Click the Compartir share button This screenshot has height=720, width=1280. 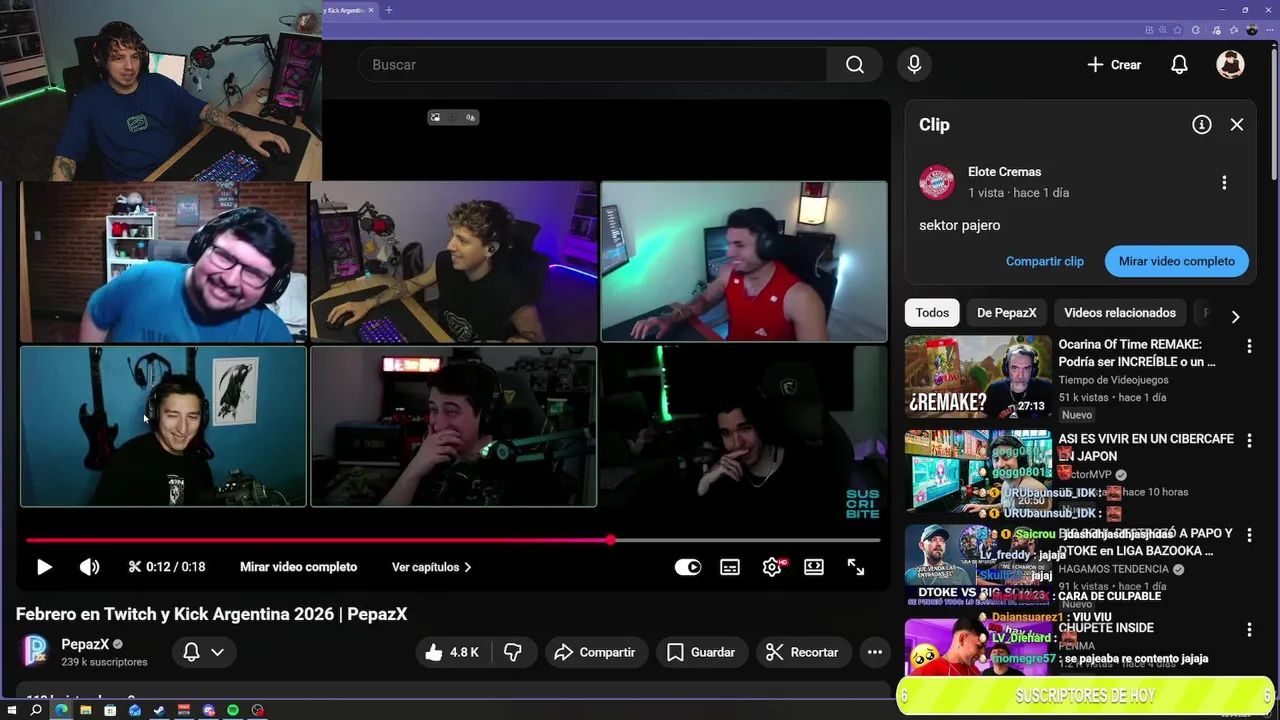(596, 652)
